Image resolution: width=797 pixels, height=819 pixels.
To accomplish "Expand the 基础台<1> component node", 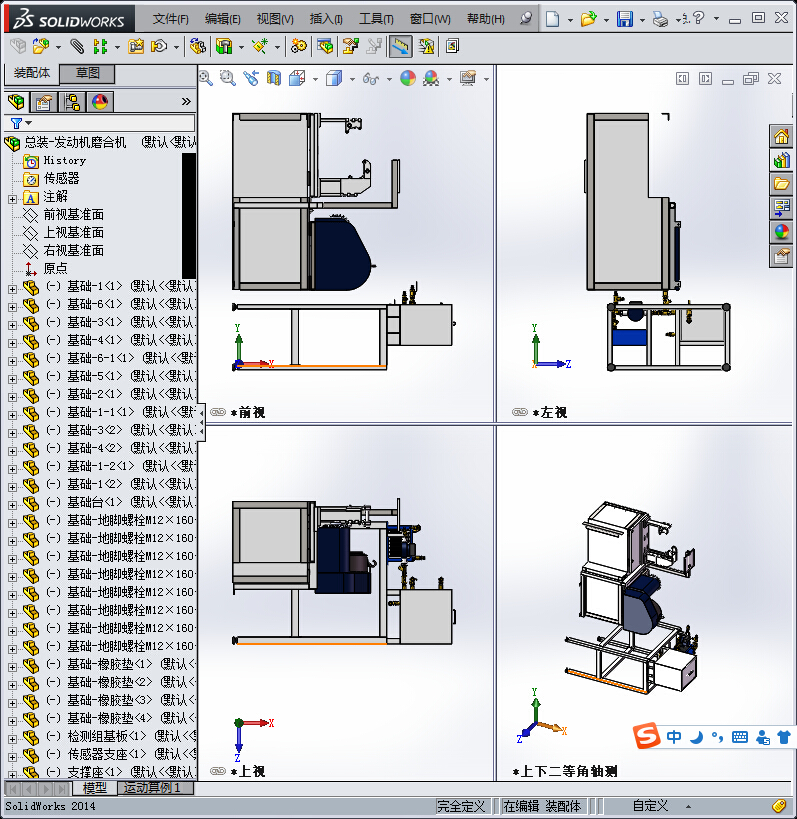I will pos(12,505).
